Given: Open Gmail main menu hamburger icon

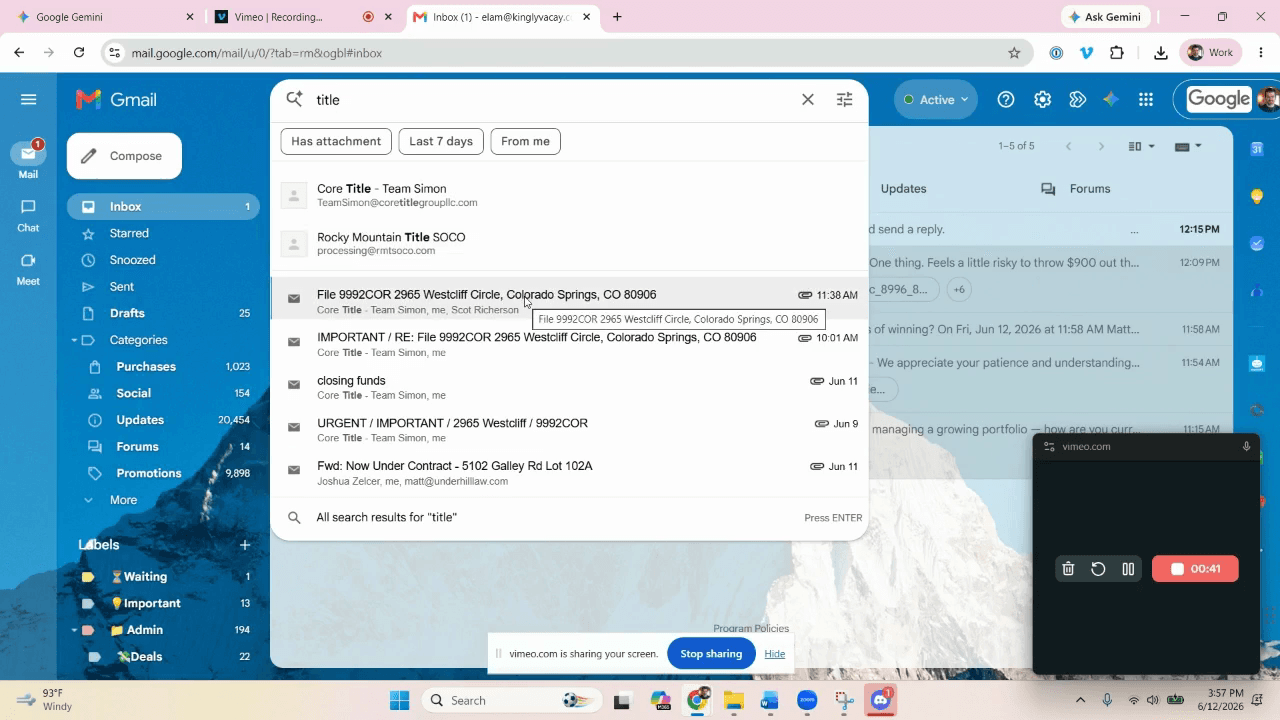Looking at the screenshot, I should [x=28, y=99].
